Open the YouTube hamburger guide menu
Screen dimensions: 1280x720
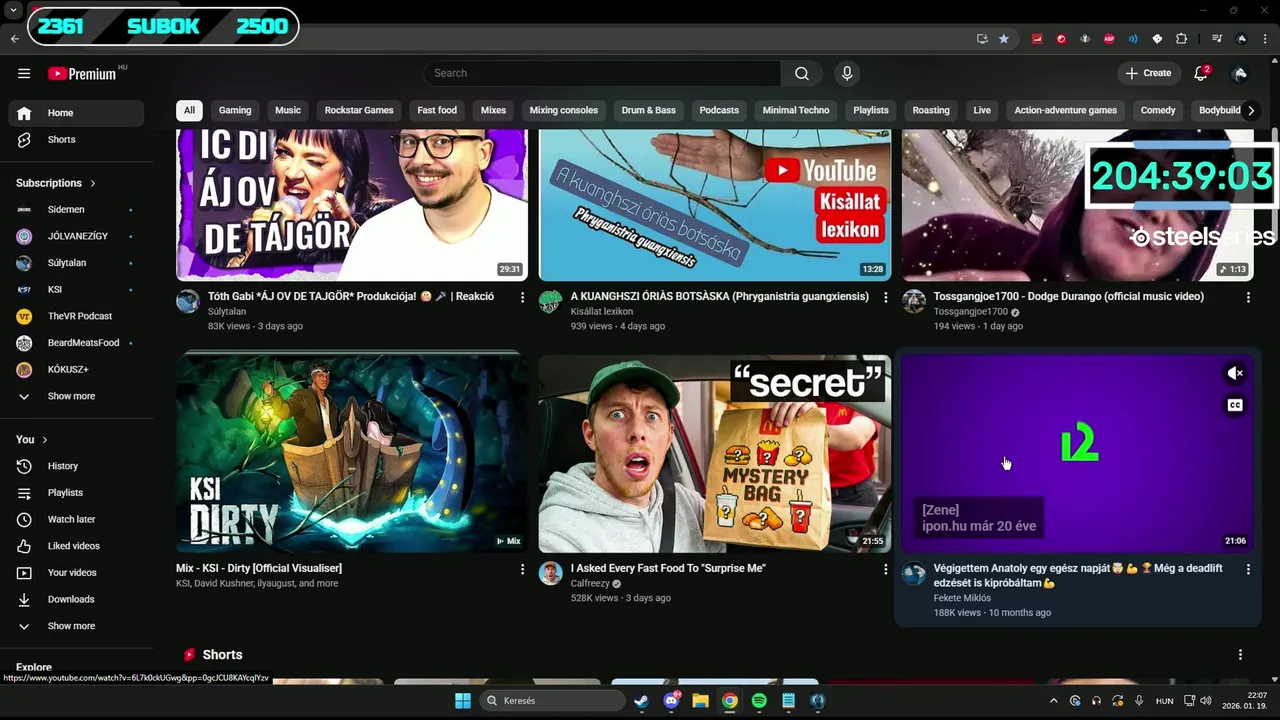coord(24,73)
